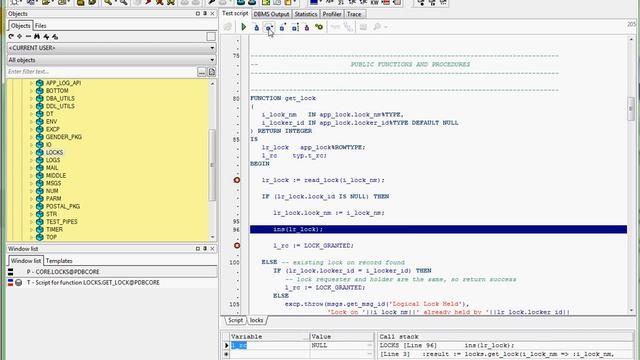Expand the APP_LOG_API tree node
640x360 pixels.
coord(31,83)
